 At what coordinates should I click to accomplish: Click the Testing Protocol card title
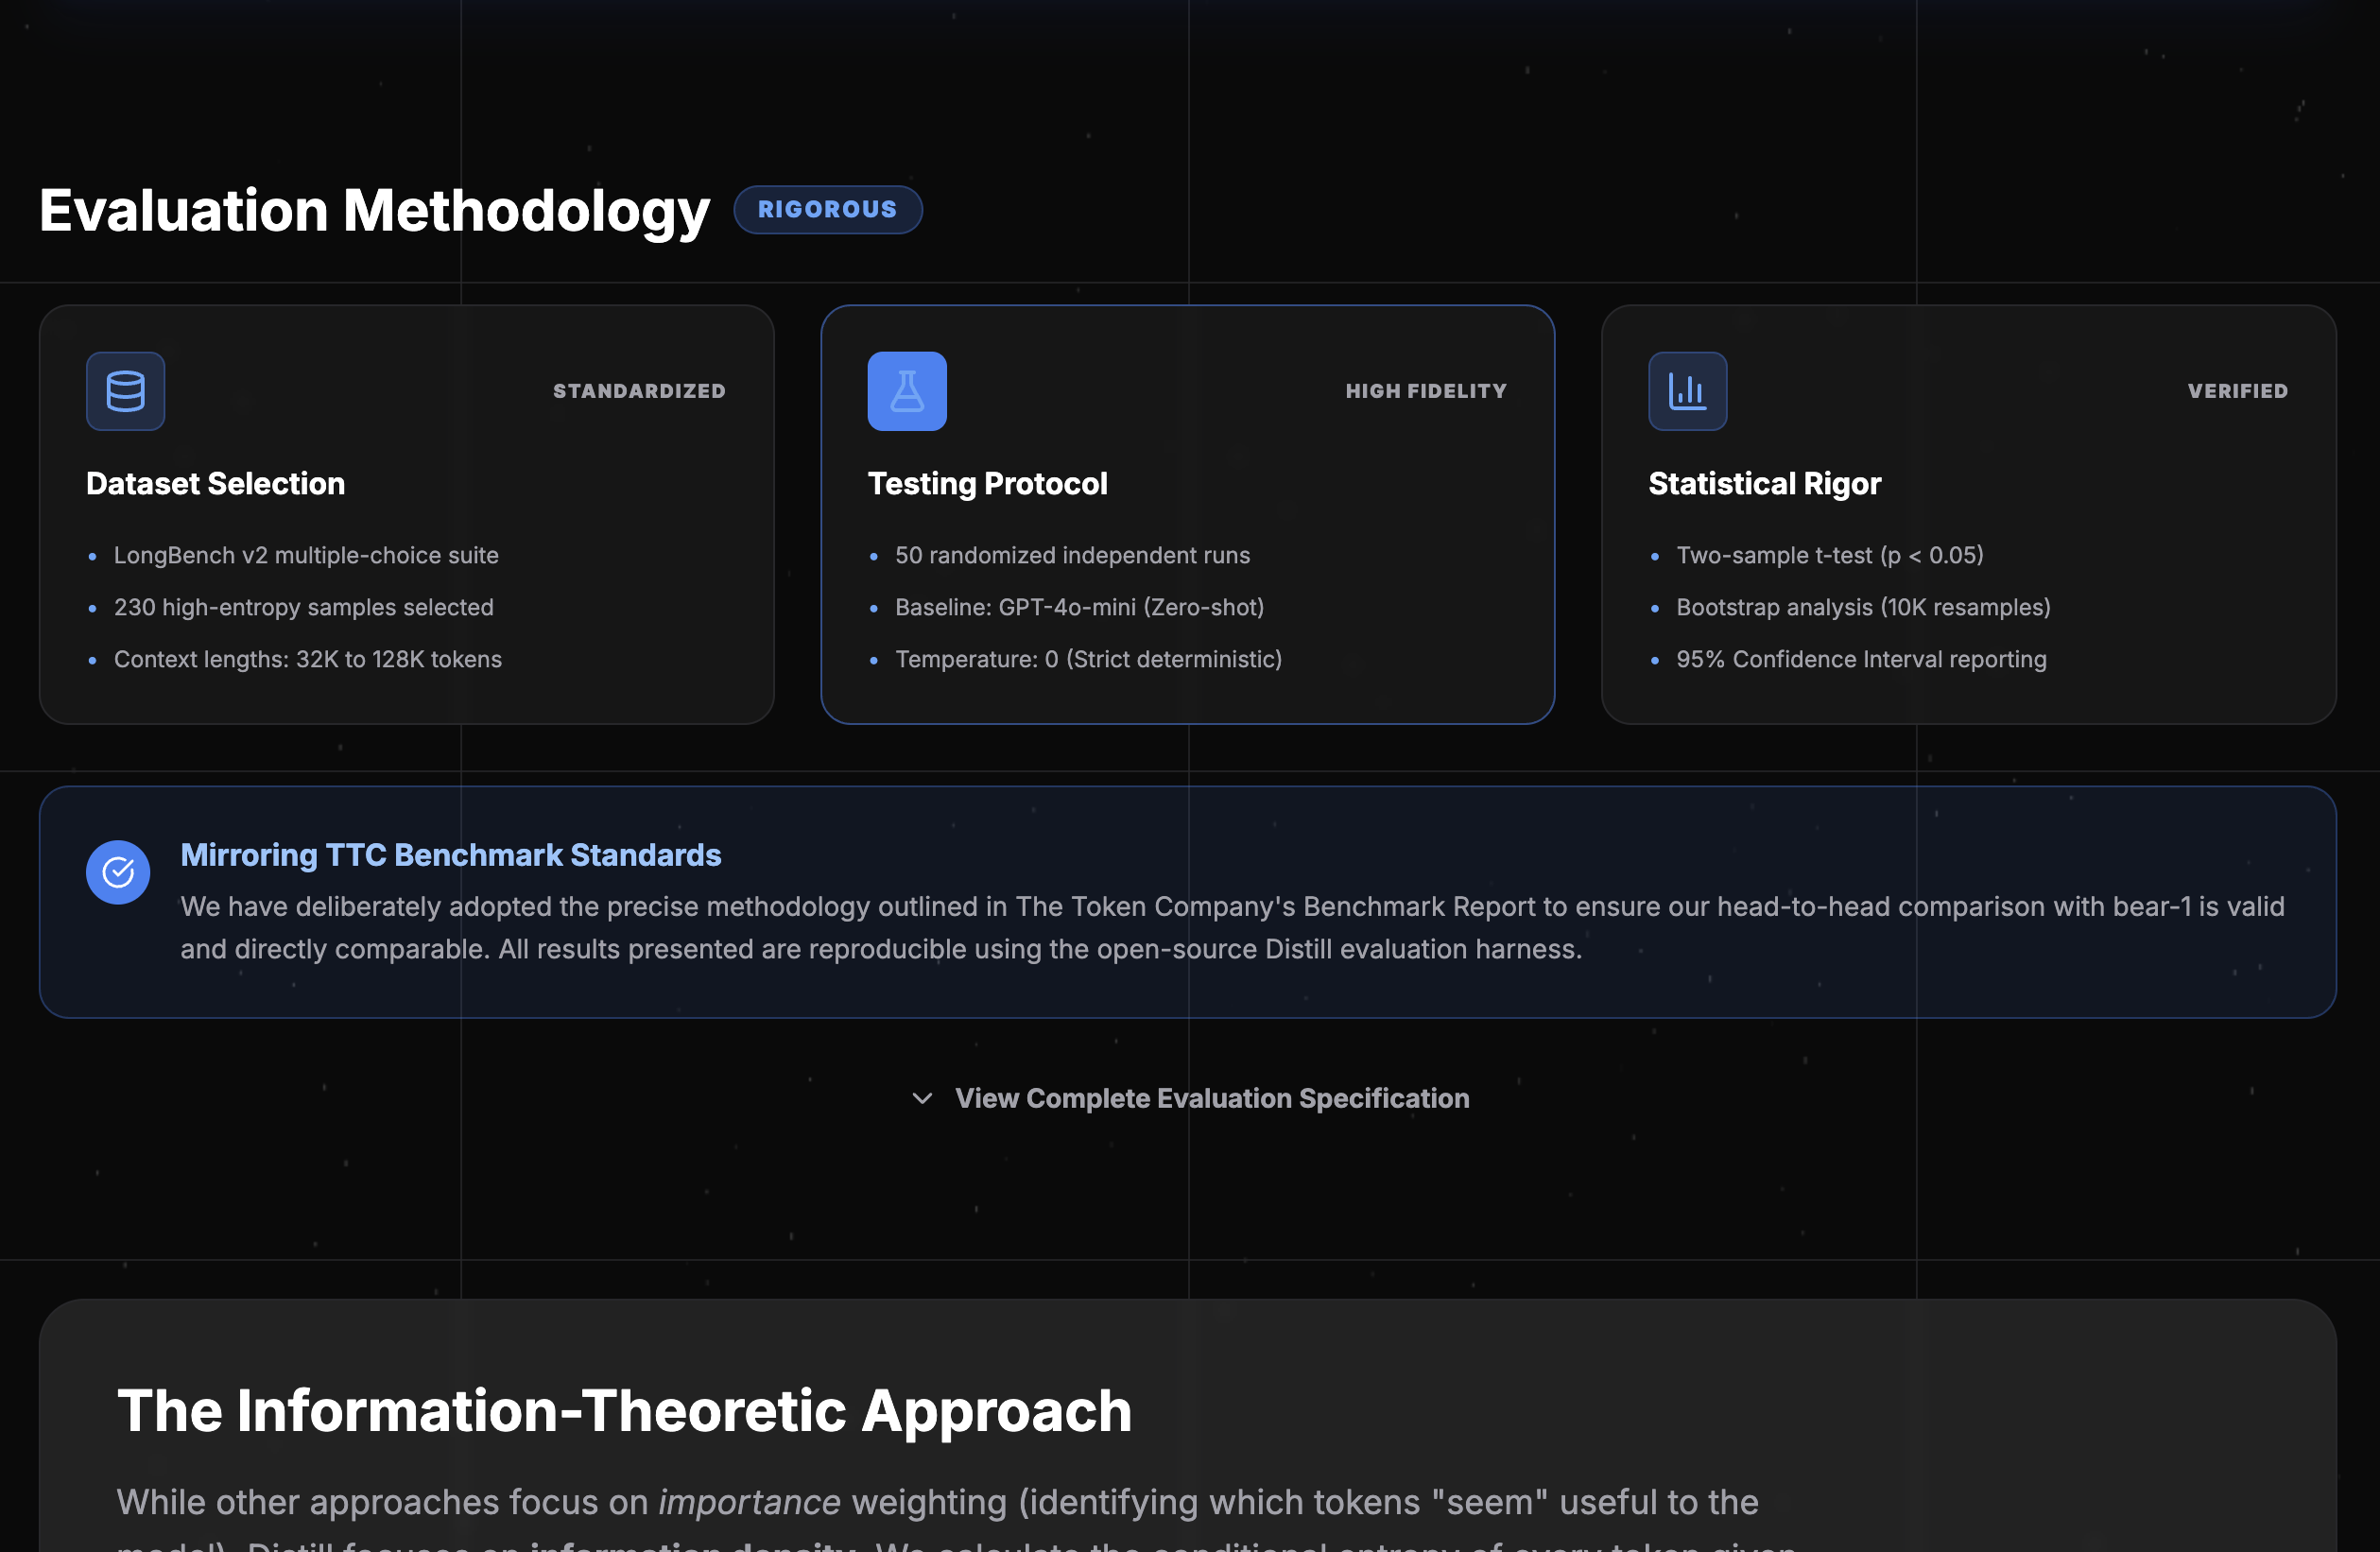pyautogui.click(x=987, y=484)
